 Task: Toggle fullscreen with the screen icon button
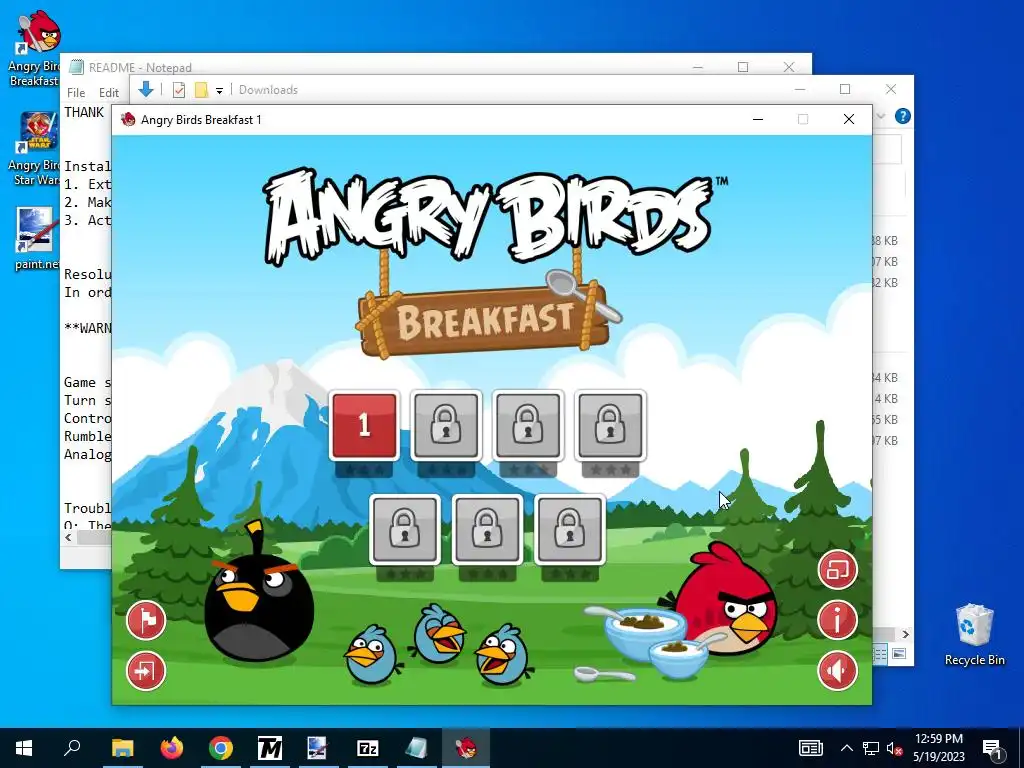click(837, 569)
